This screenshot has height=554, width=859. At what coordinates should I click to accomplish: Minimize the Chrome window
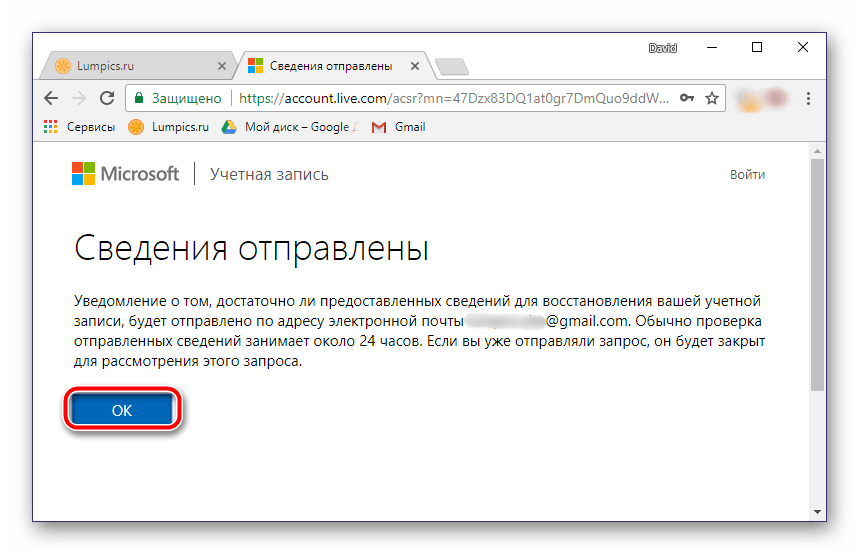pyautogui.click(x=712, y=48)
